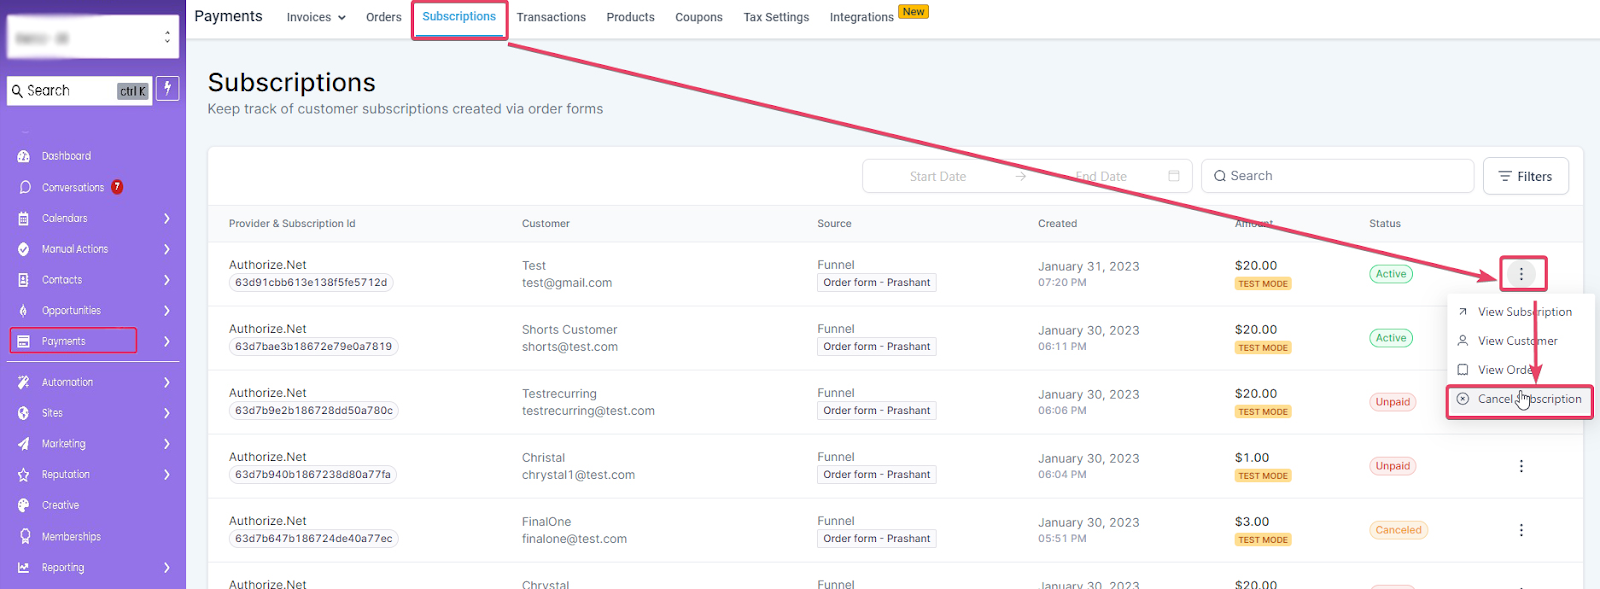
Task: Expand the Reporting sidebar chevron
Action: coord(167,568)
